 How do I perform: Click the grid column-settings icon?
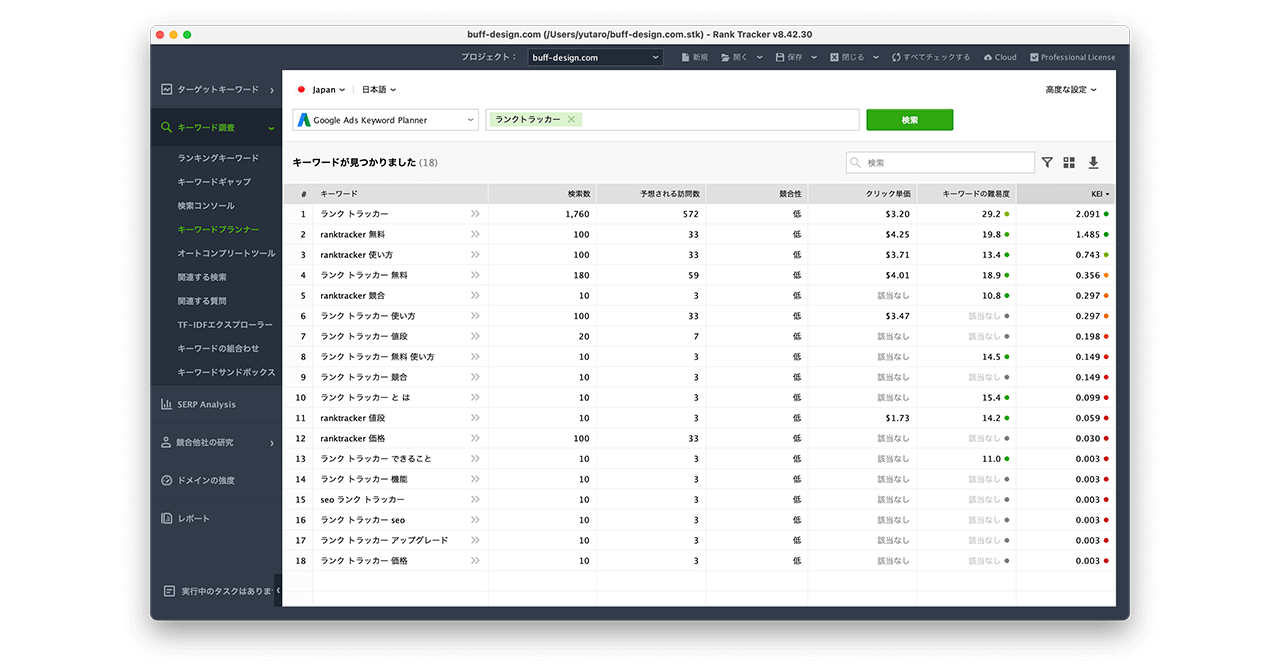tap(1069, 163)
